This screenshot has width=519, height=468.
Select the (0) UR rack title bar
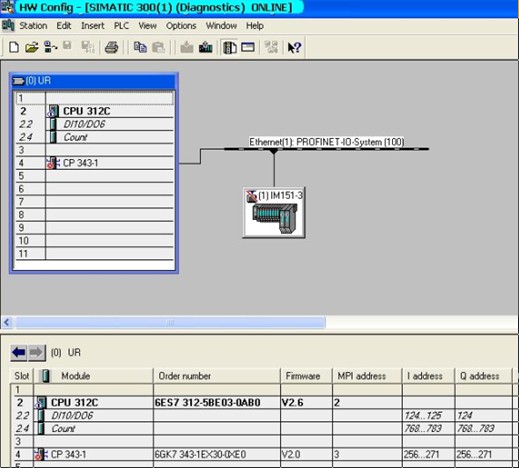pyautogui.click(x=93, y=81)
